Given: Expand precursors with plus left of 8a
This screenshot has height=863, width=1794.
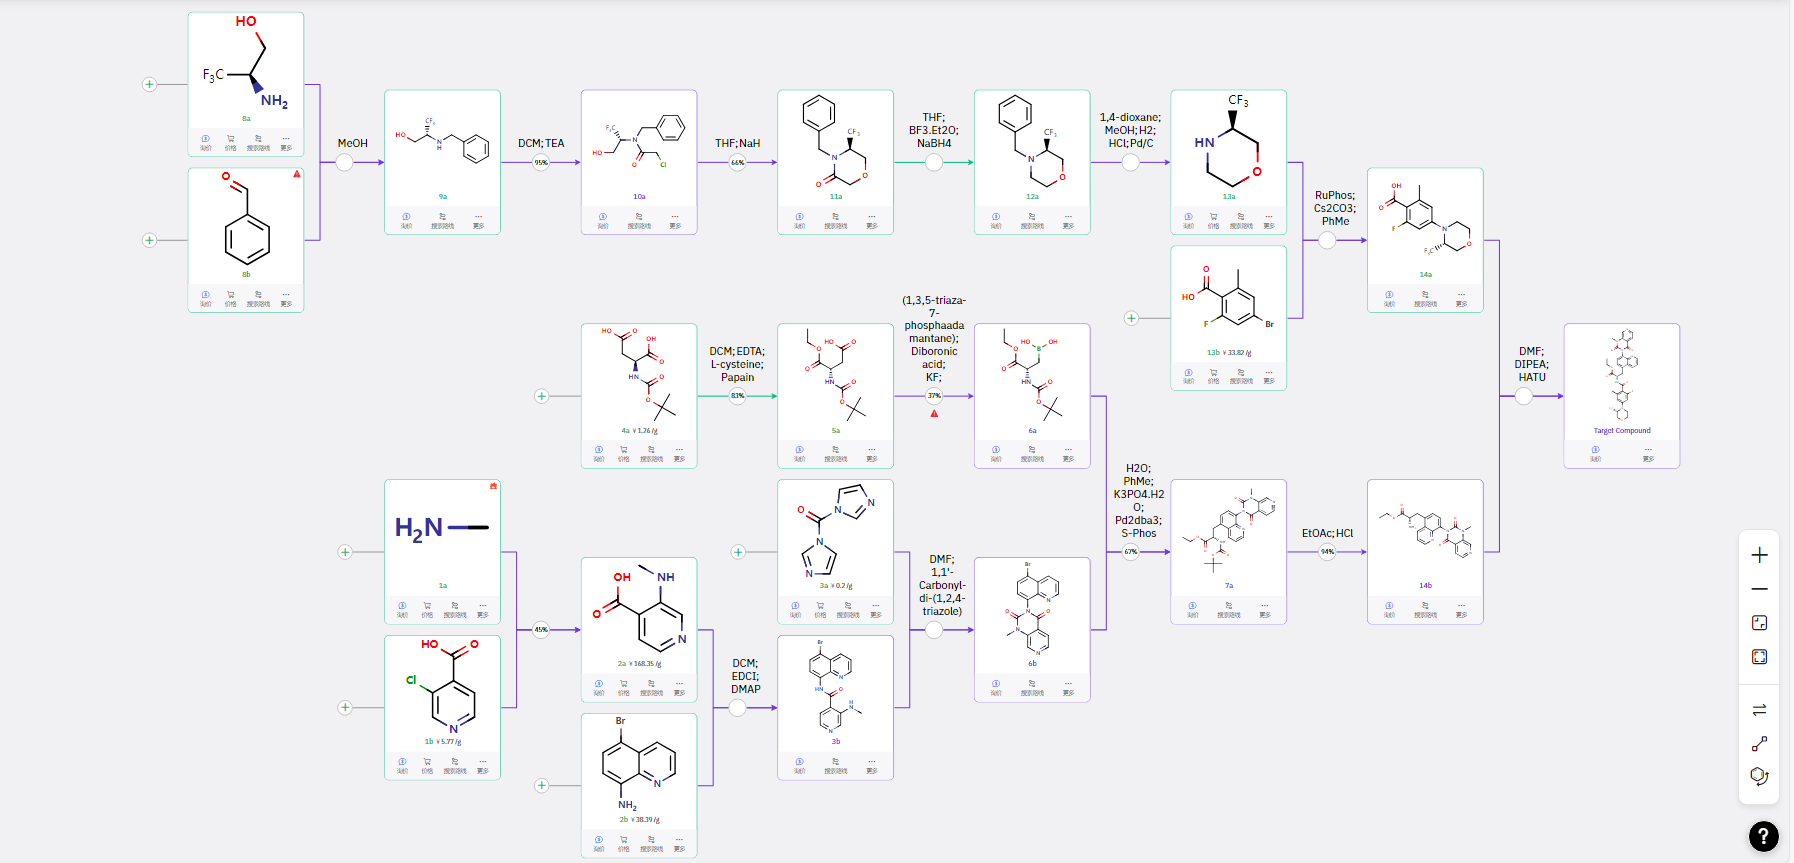Looking at the screenshot, I should [149, 84].
